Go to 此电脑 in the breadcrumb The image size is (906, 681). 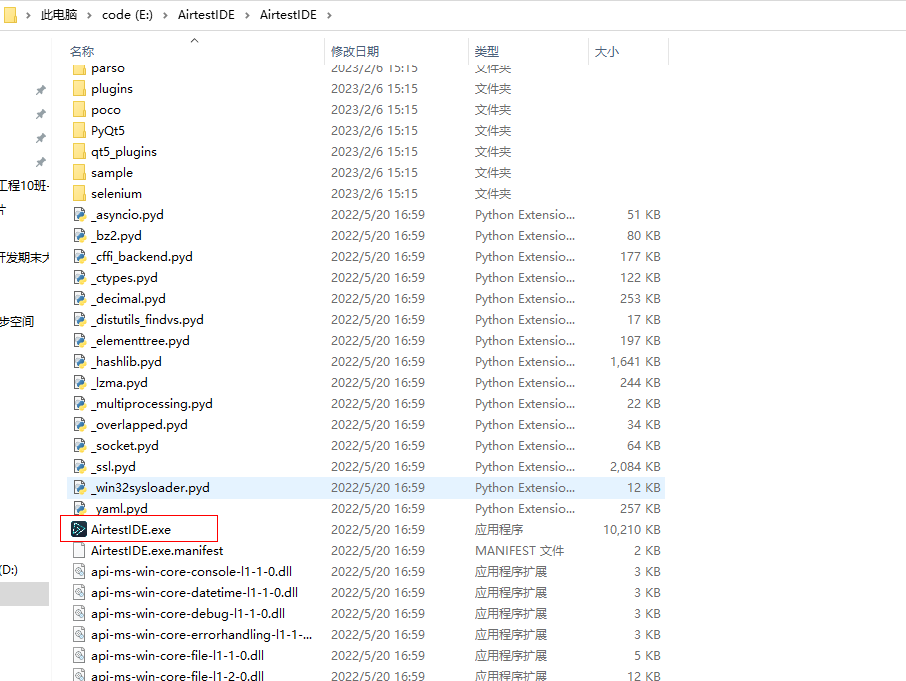pos(58,15)
